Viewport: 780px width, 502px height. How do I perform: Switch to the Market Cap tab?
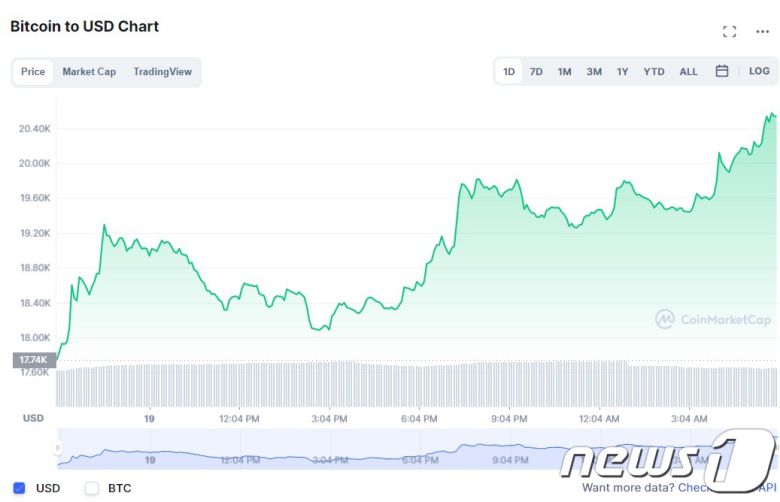pos(89,71)
